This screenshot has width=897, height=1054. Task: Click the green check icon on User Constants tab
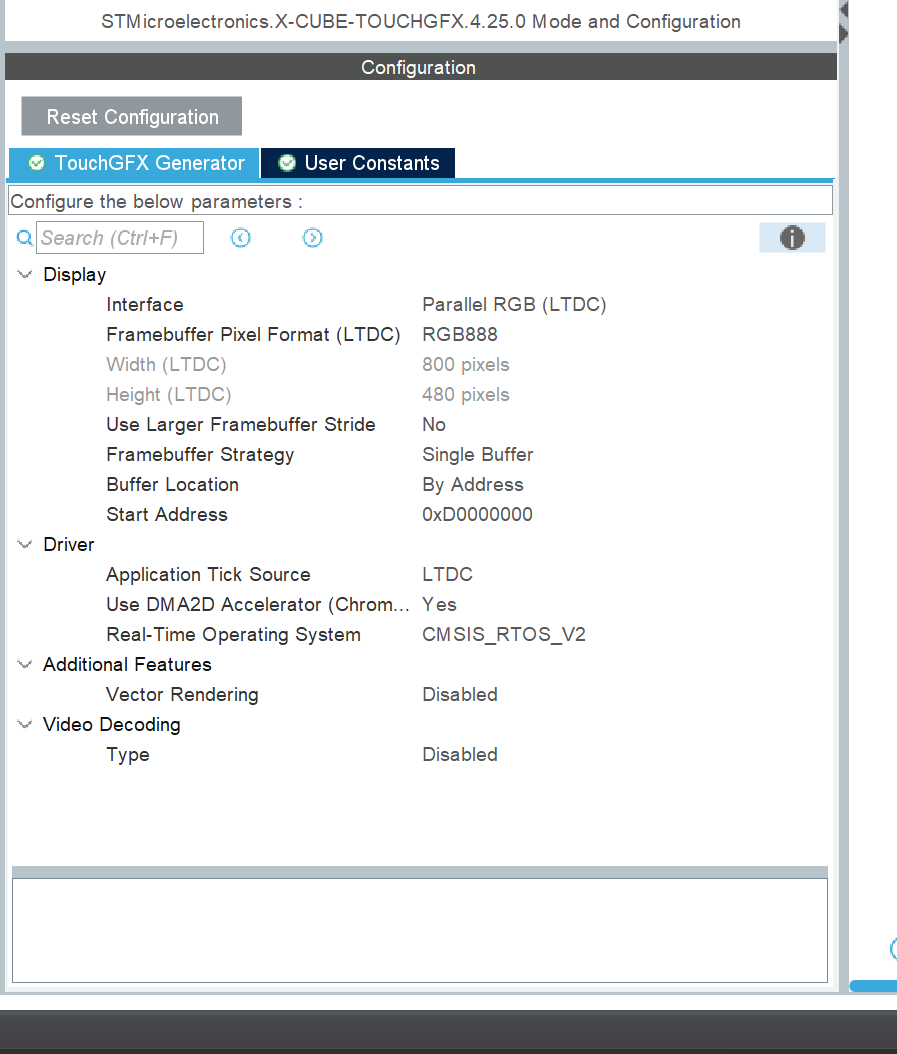pos(287,162)
